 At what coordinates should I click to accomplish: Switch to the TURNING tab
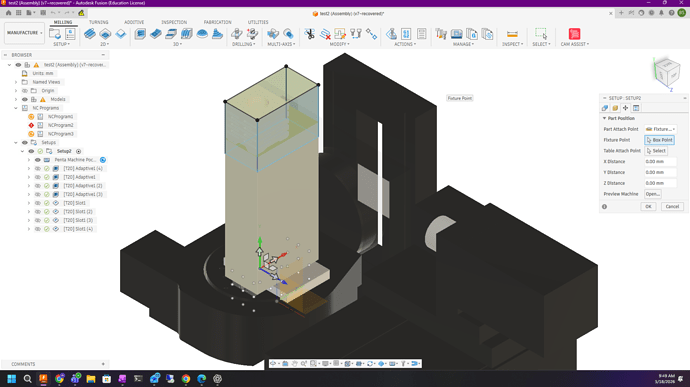click(x=99, y=22)
